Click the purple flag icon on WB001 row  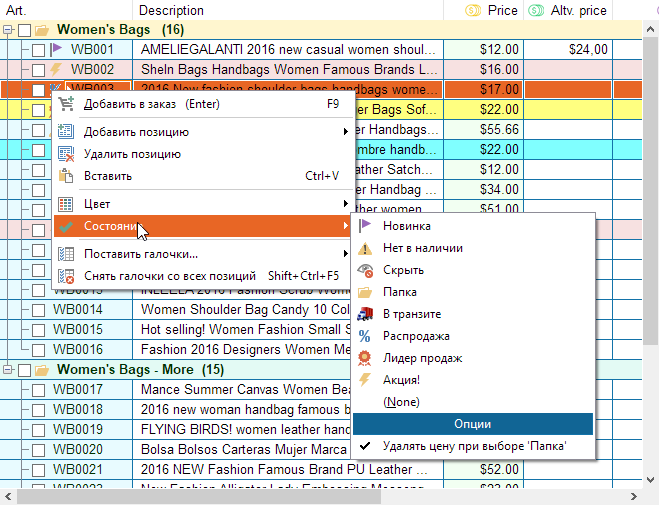(56, 49)
